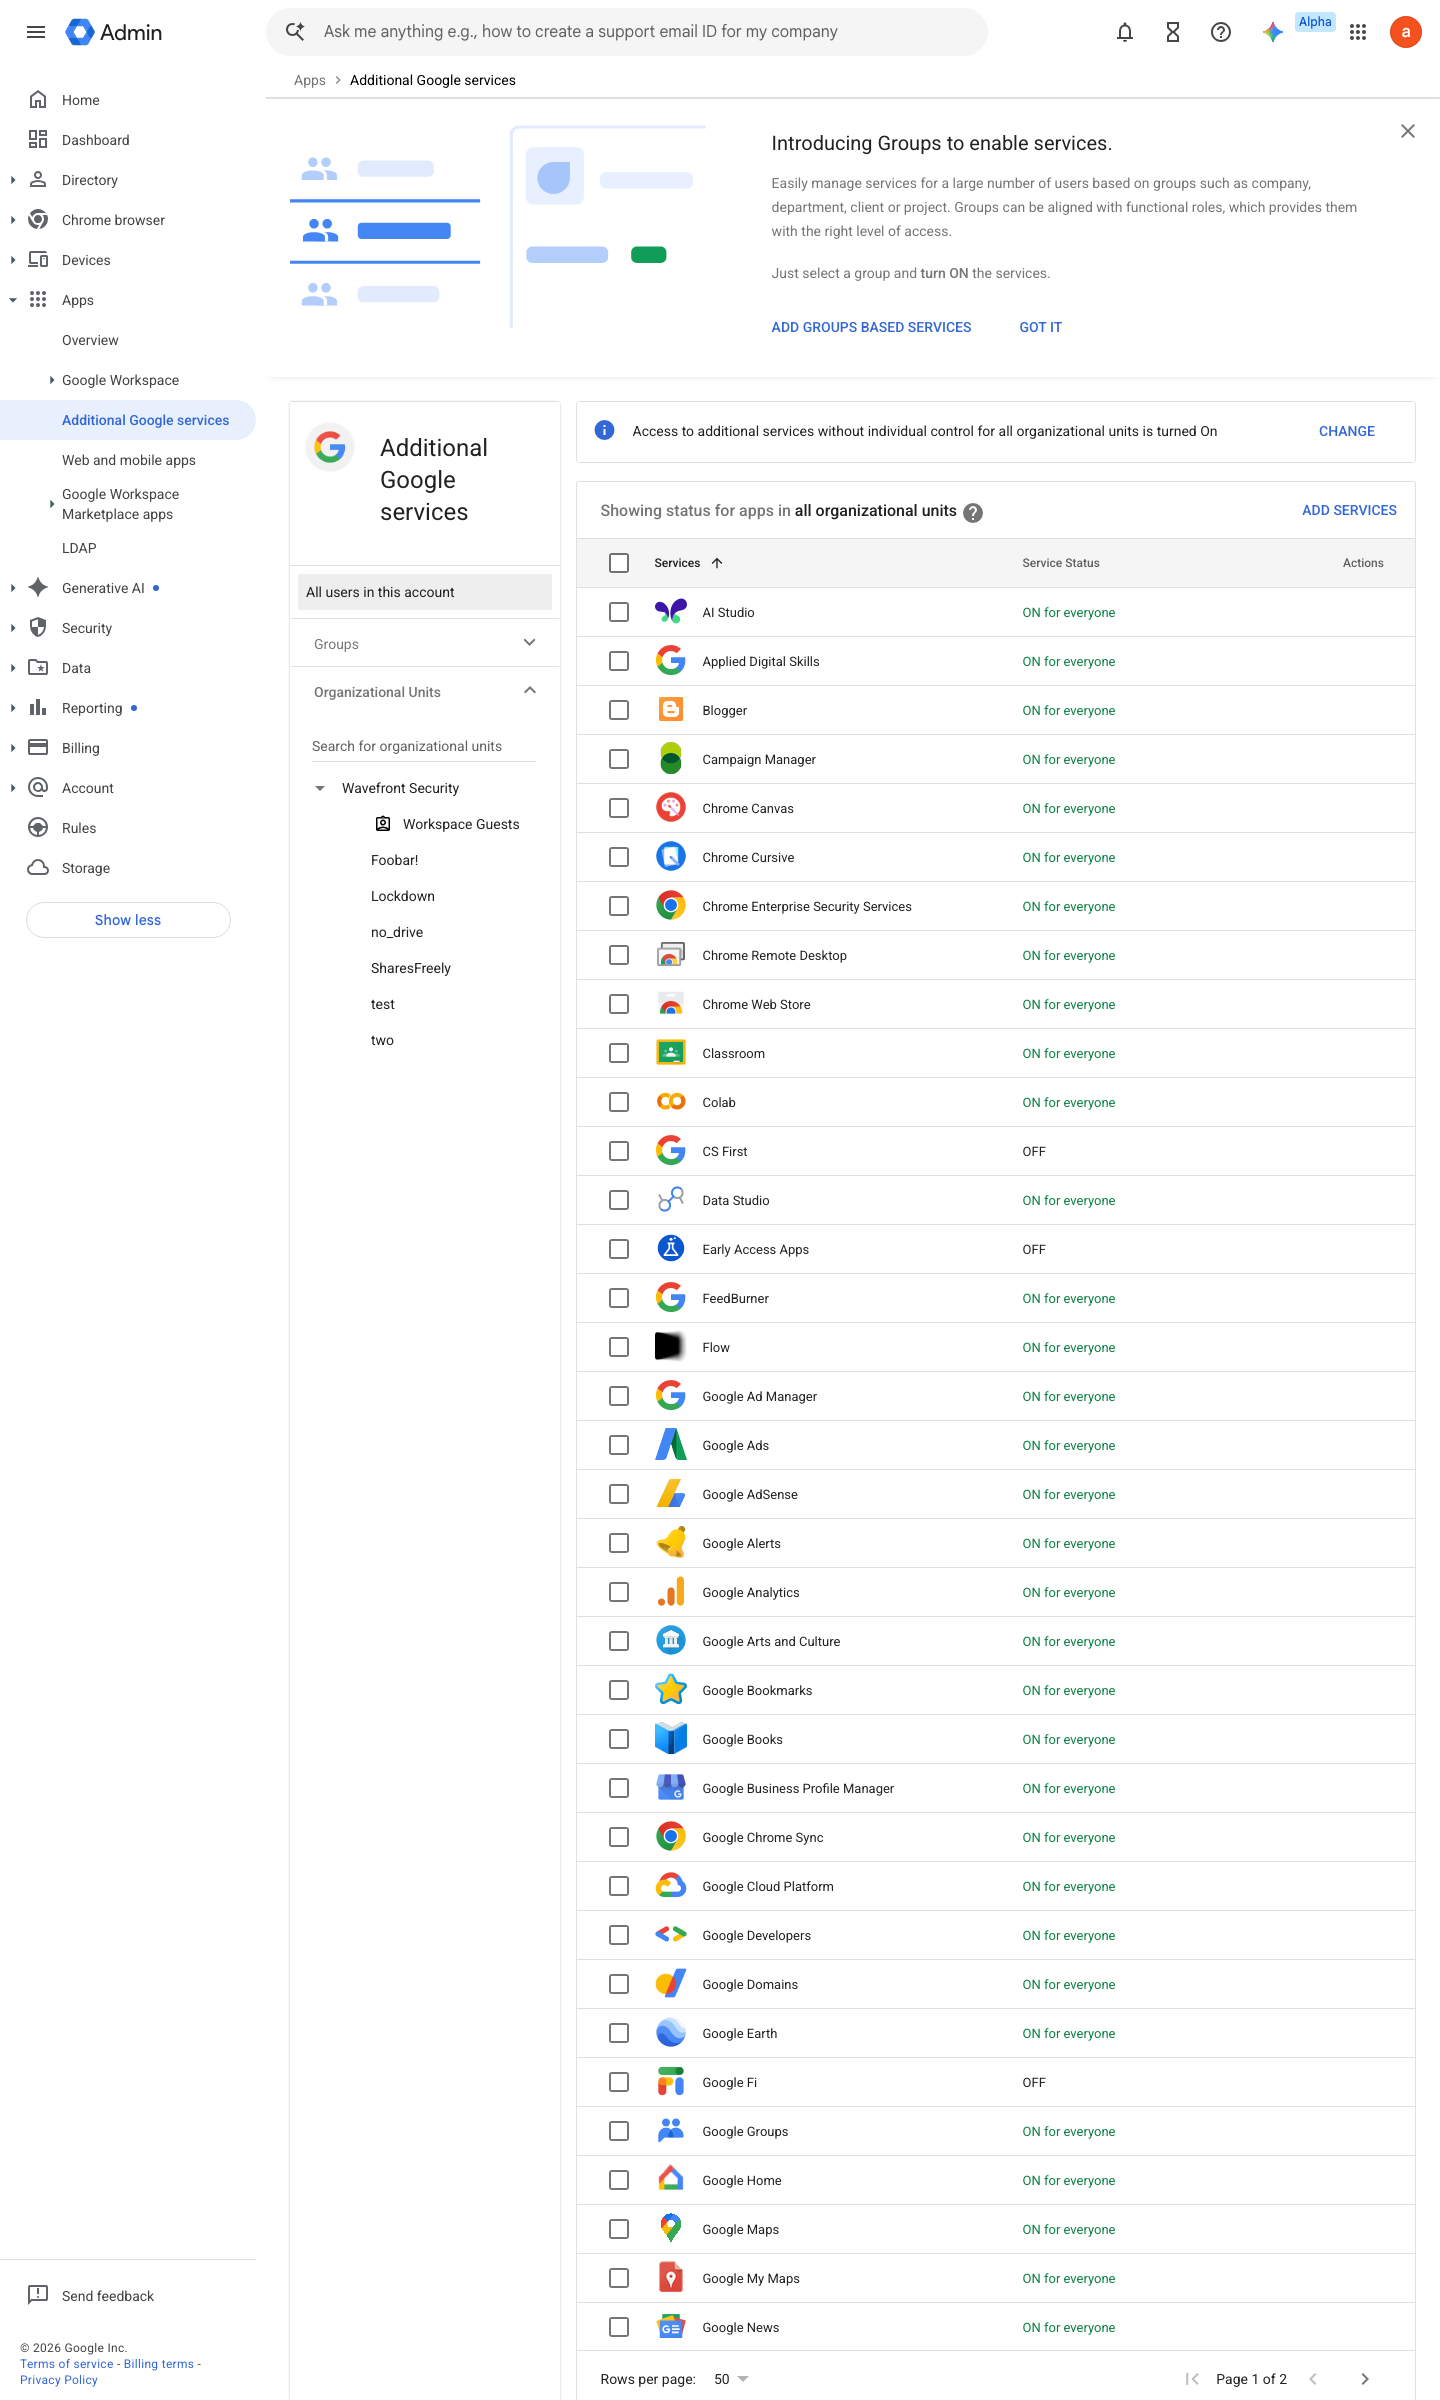Click the search bar input
Image resolution: width=1440 pixels, height=2400 pixels.
click(x=627, y=32)
